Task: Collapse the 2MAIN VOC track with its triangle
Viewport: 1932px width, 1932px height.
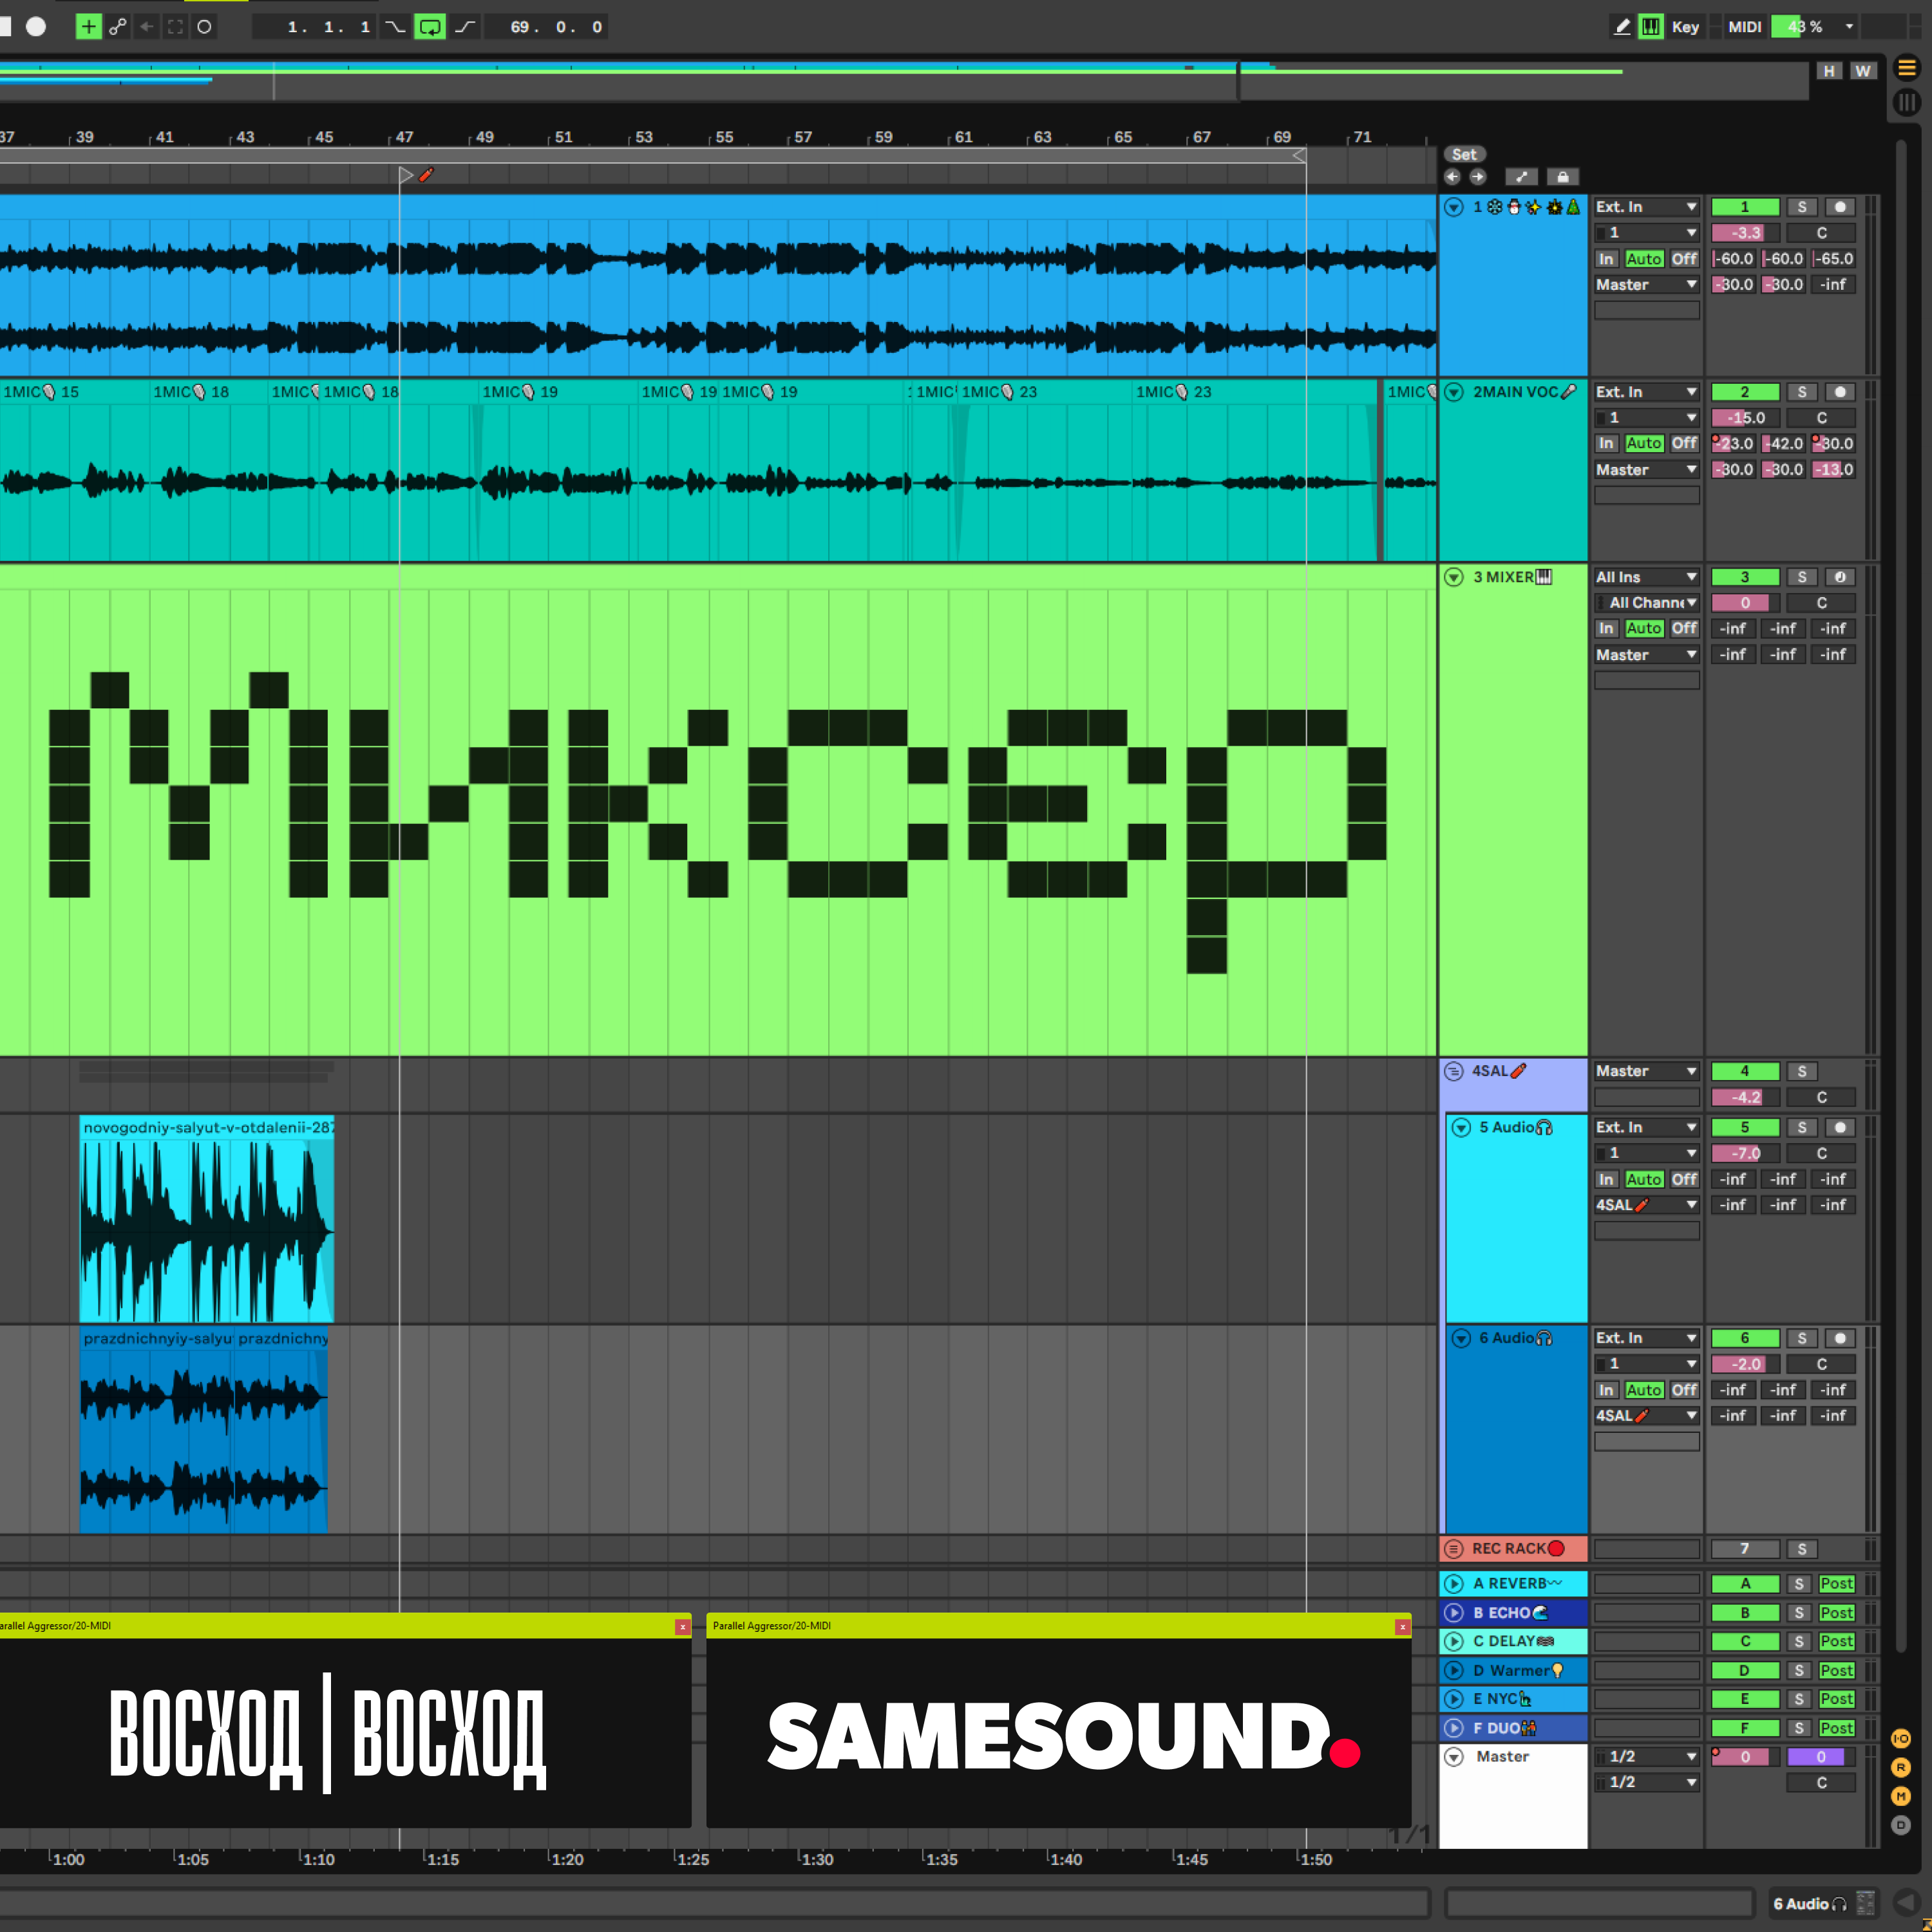Action: [x=1455, y=391]
